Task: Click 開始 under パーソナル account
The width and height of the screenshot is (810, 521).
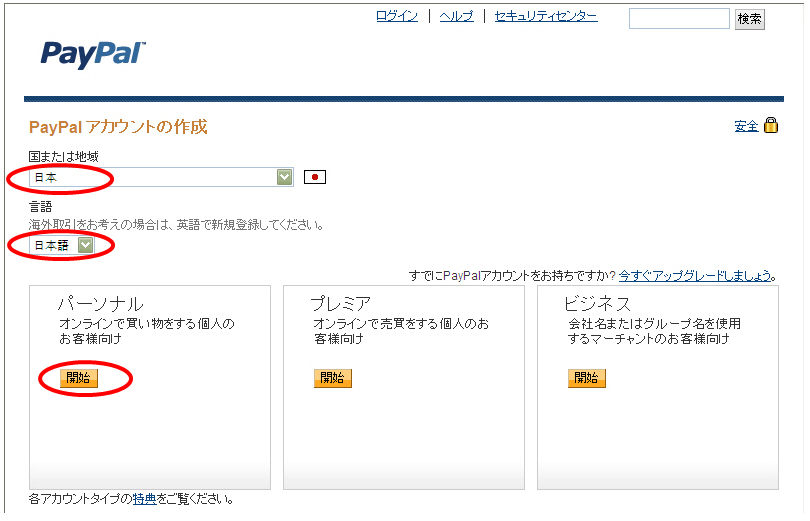Action: pyautogui.click(x=79, y=378)
